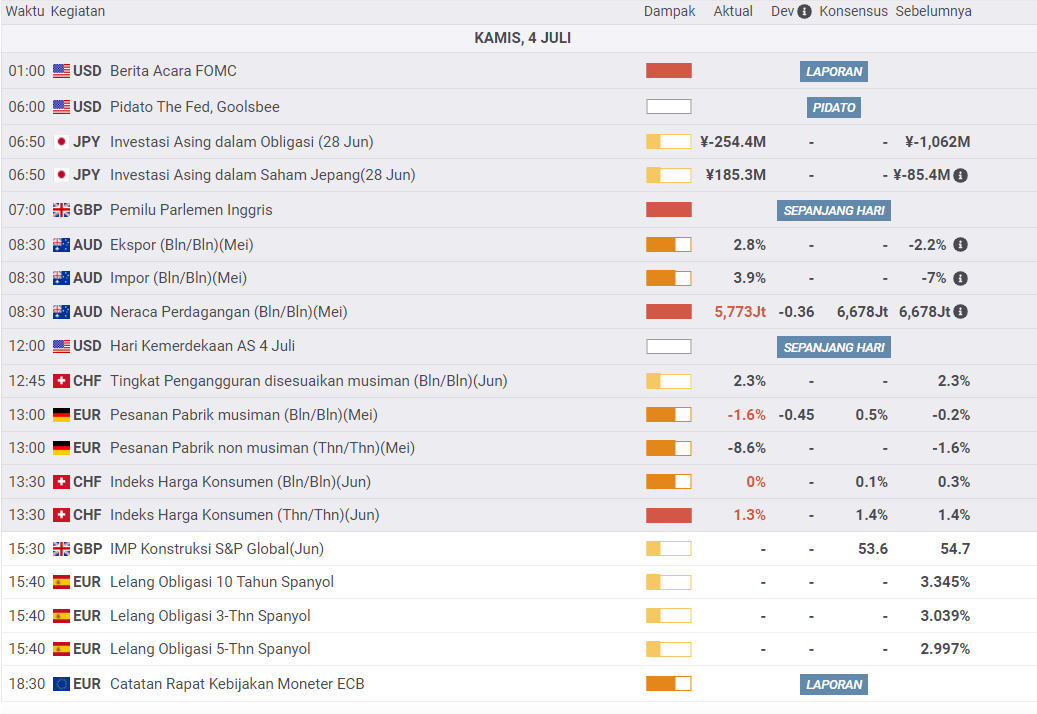Click the PIDATO button for Goolsbee speech

coord(834,107)
